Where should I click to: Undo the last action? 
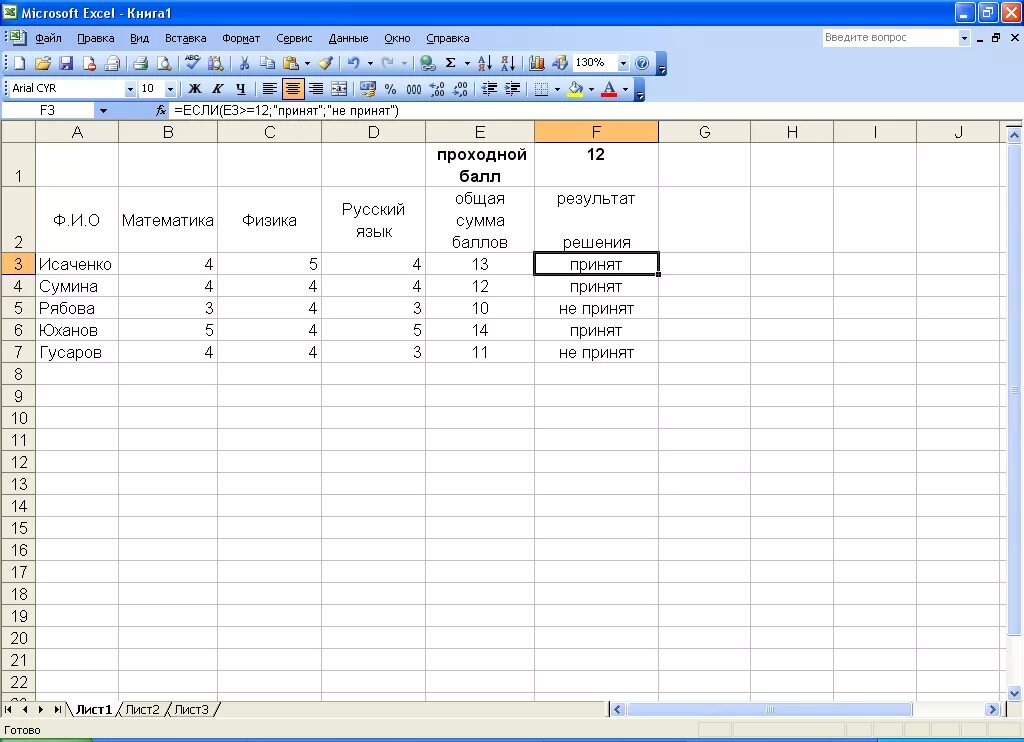353,63
